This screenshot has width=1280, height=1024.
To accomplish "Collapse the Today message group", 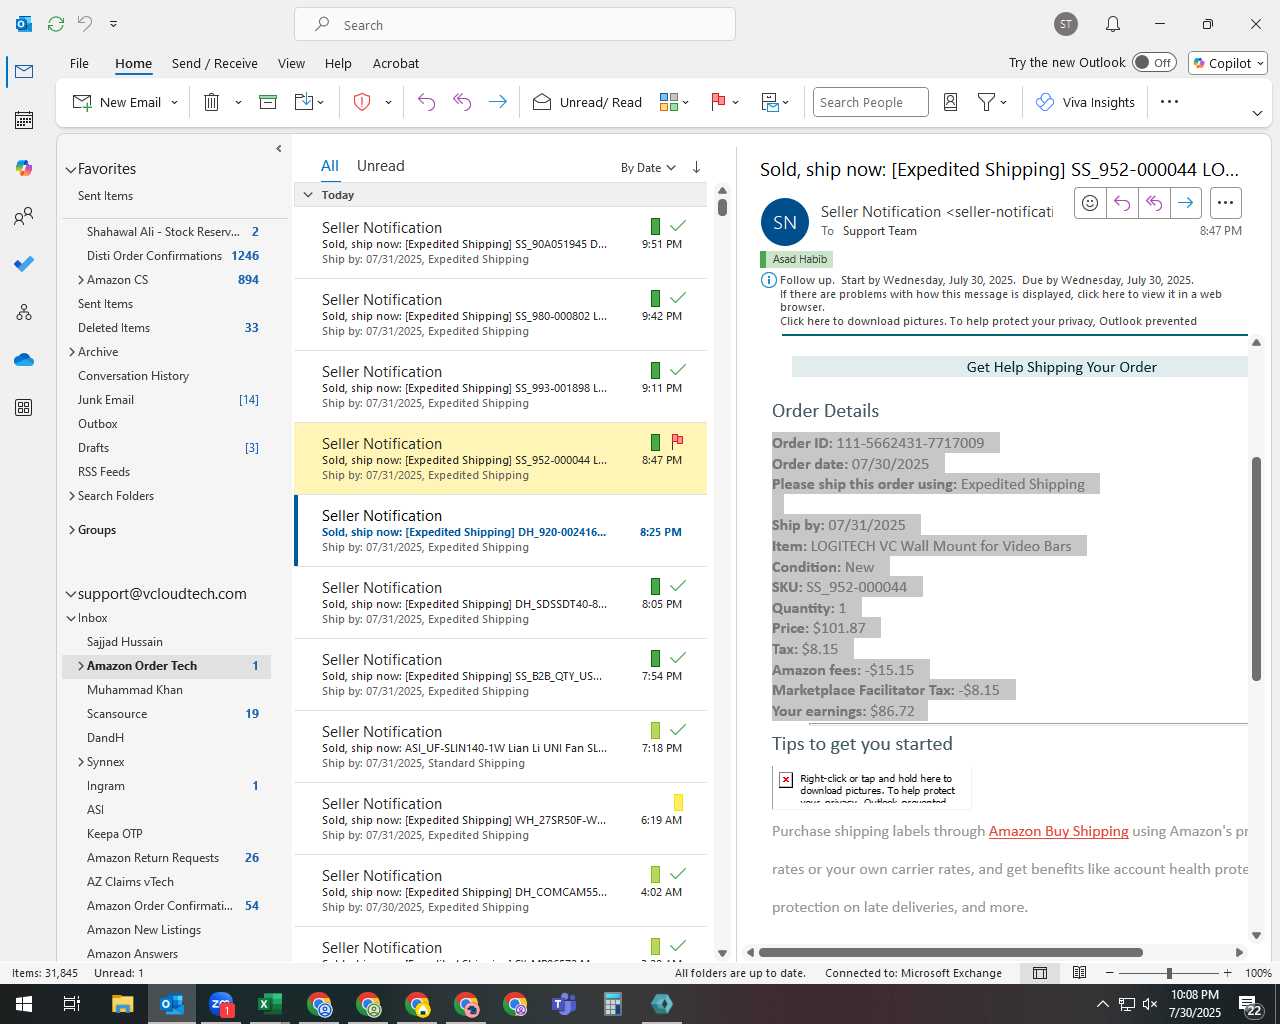I will 308,195.
